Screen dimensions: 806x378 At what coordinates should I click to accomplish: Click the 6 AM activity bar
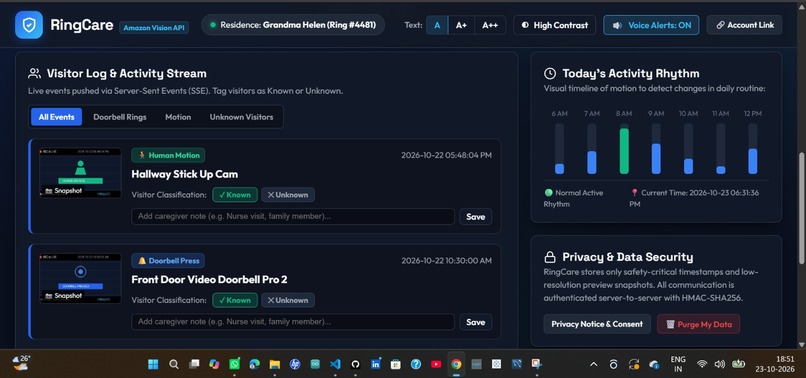click(559, 169)
